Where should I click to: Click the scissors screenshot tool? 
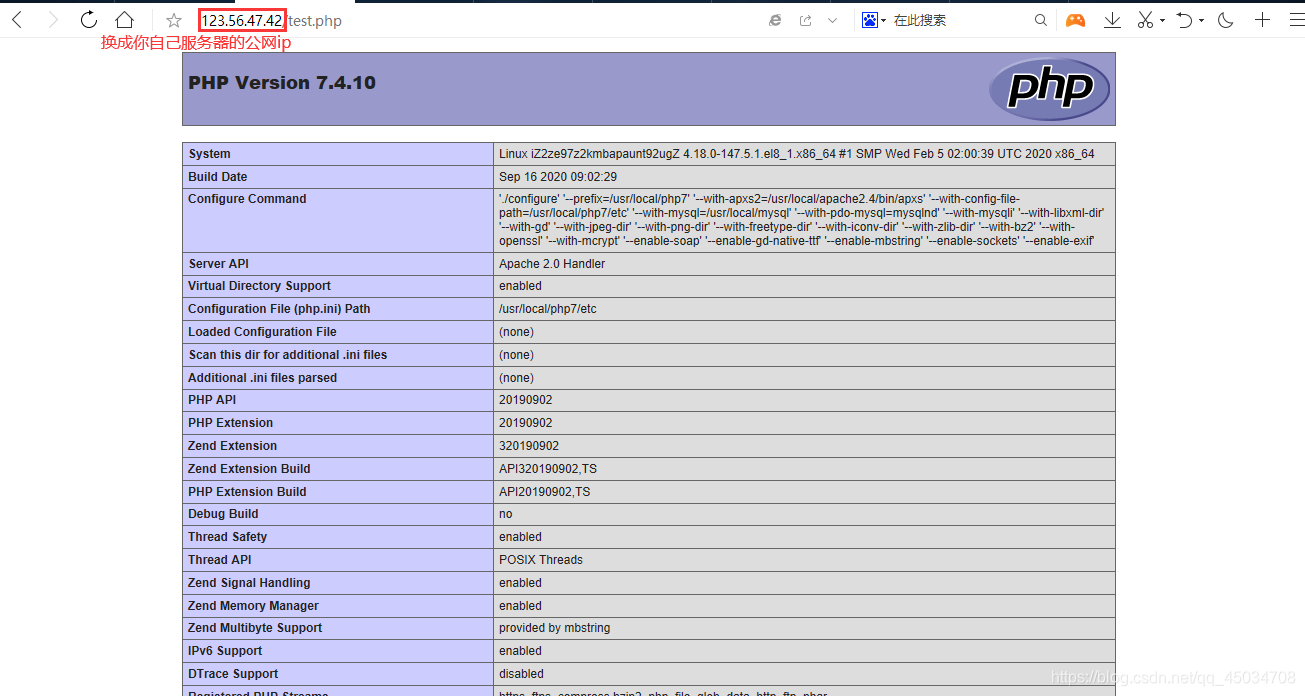(x=1146, y=20)
